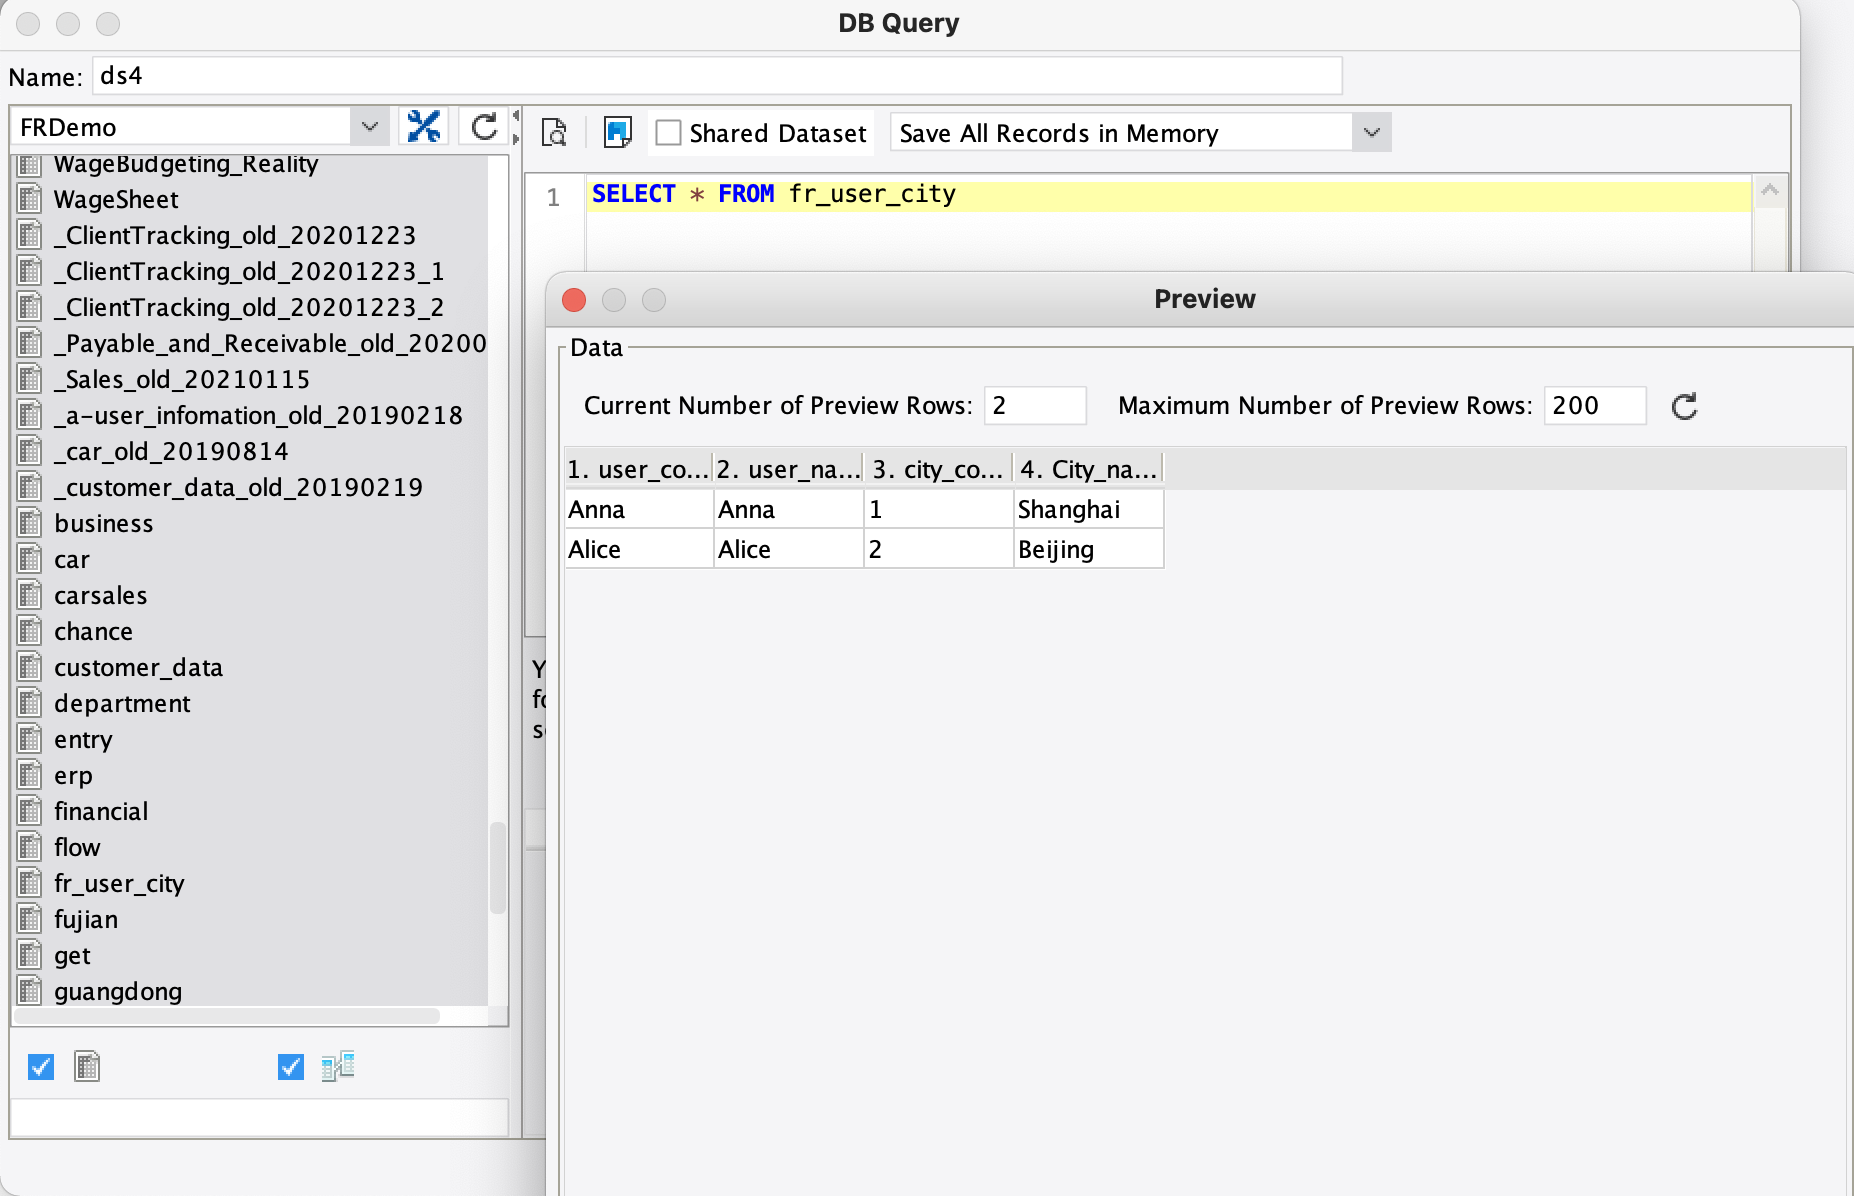This screenshot has width=1854, height=1196.
Task: Select the _car_old_20190814 table
Action: 171,451
